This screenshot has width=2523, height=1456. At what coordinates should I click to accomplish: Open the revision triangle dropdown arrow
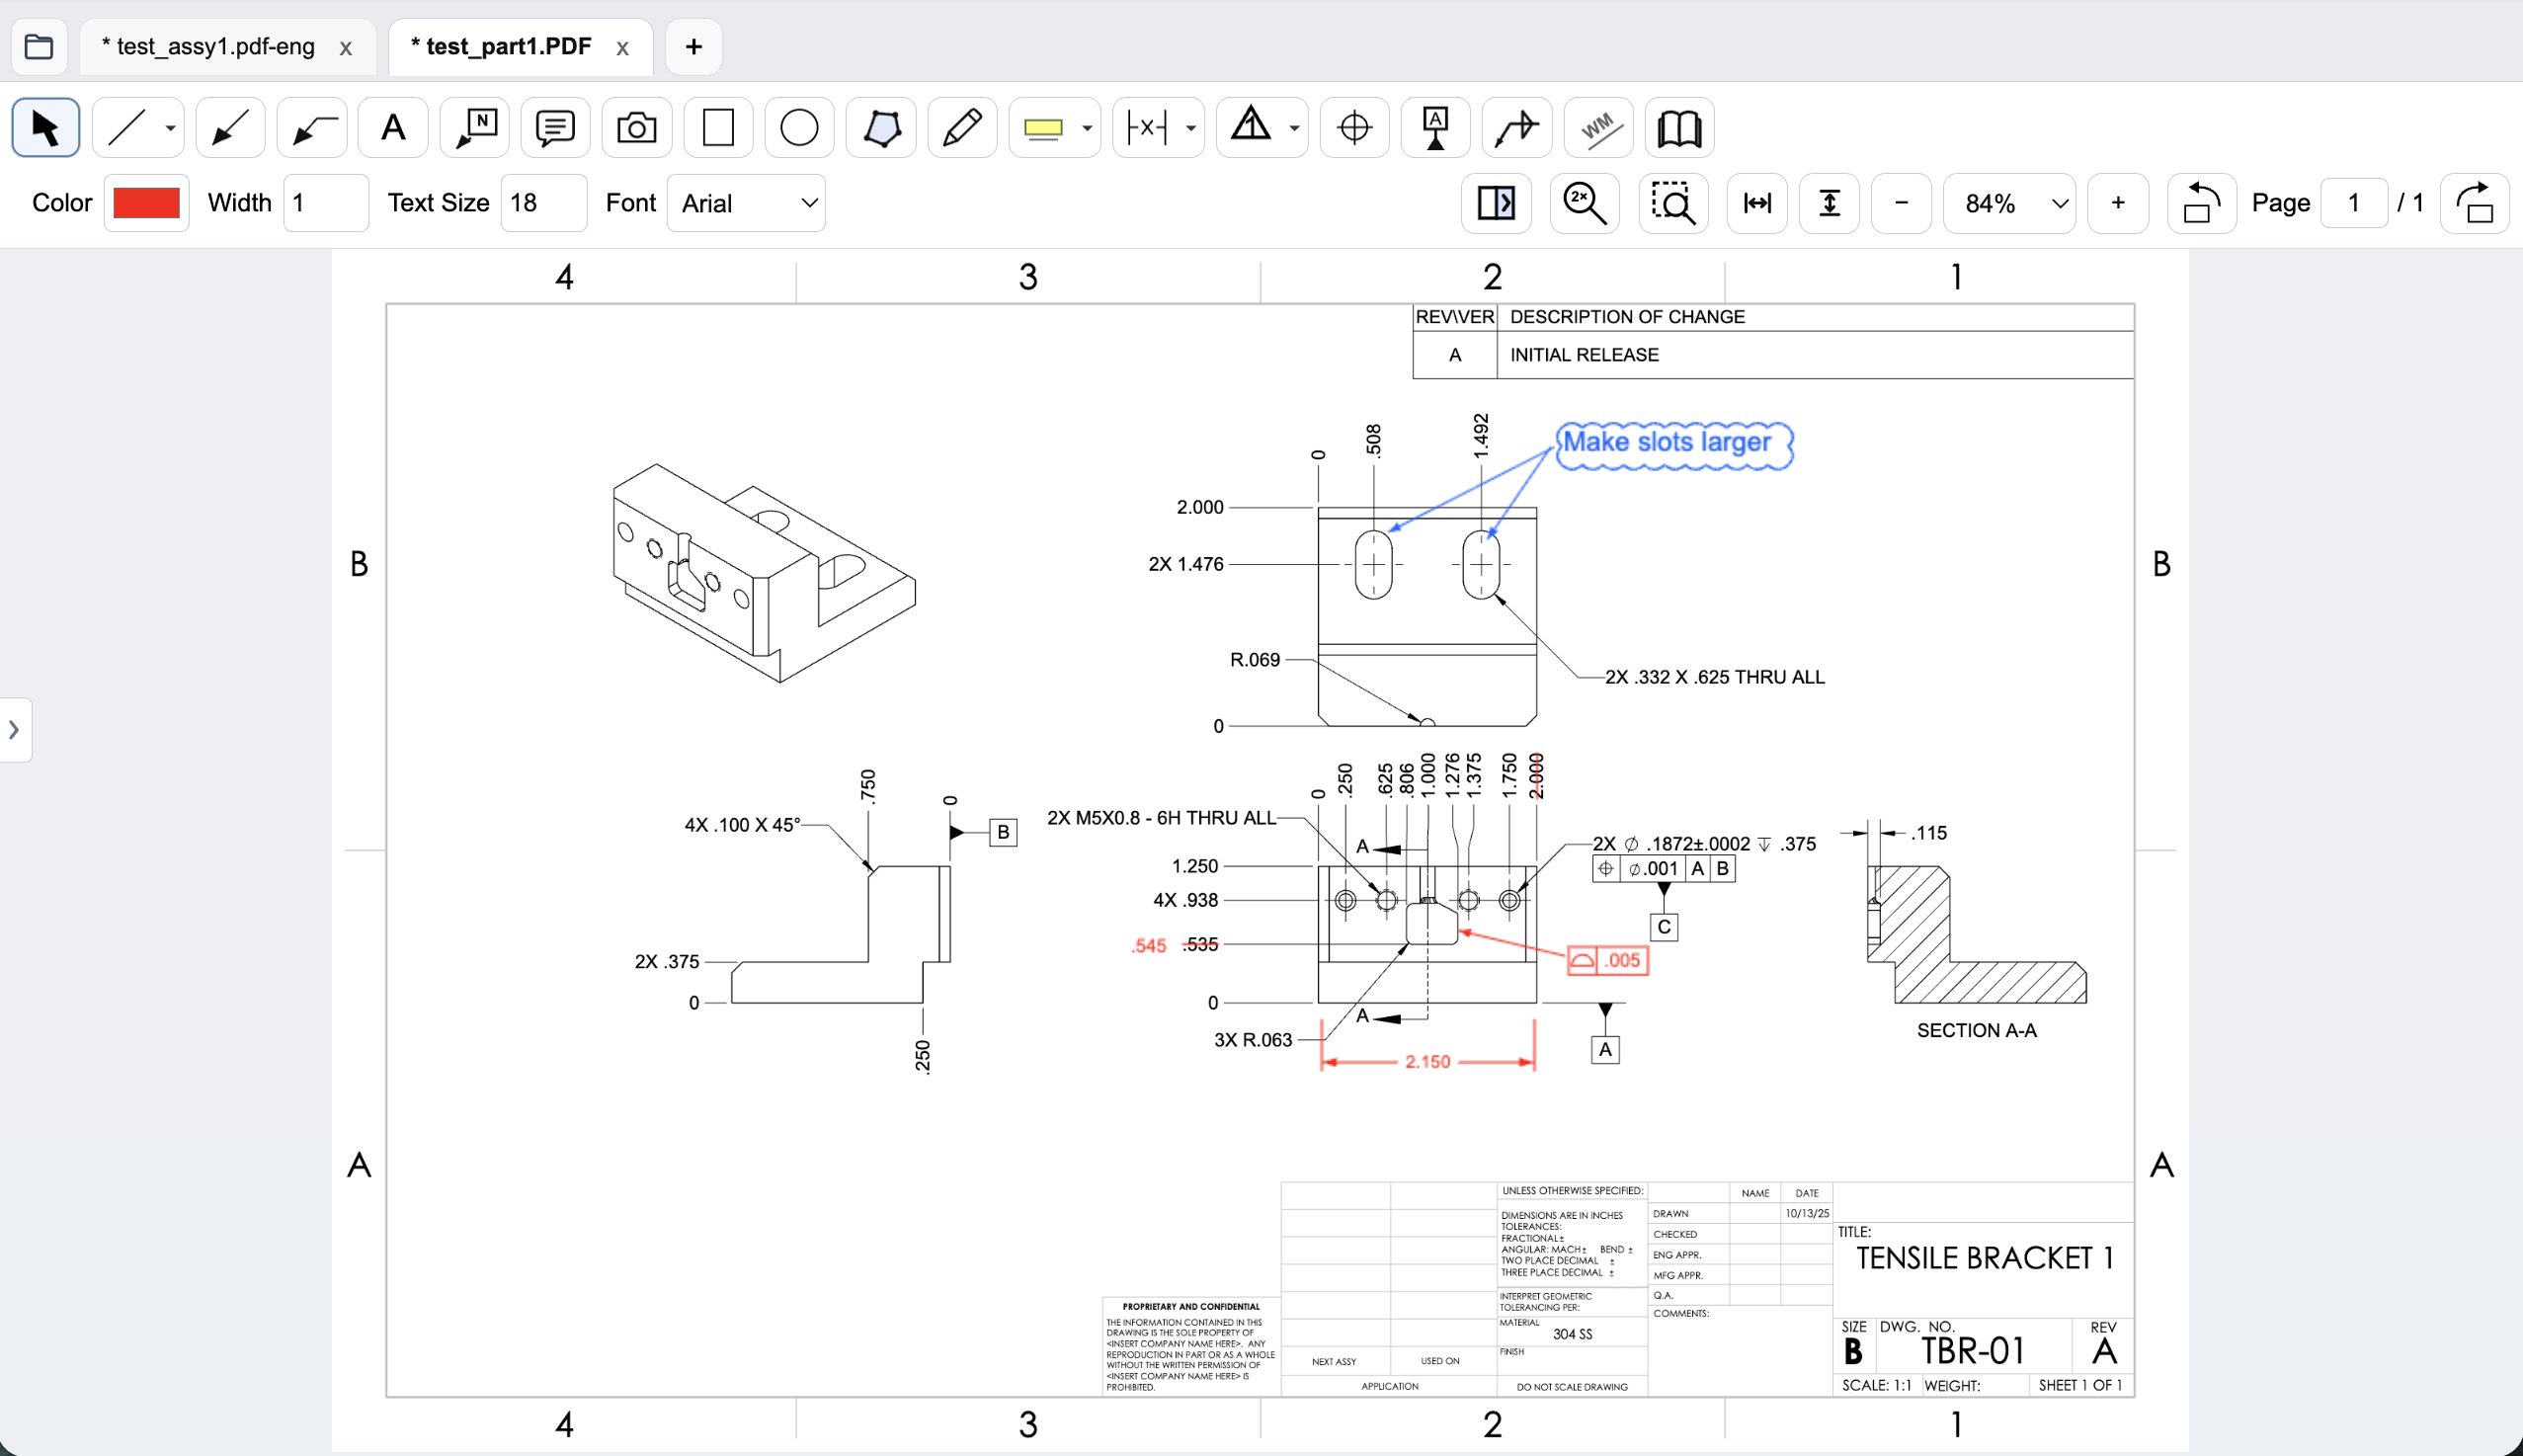(1294, 128)
